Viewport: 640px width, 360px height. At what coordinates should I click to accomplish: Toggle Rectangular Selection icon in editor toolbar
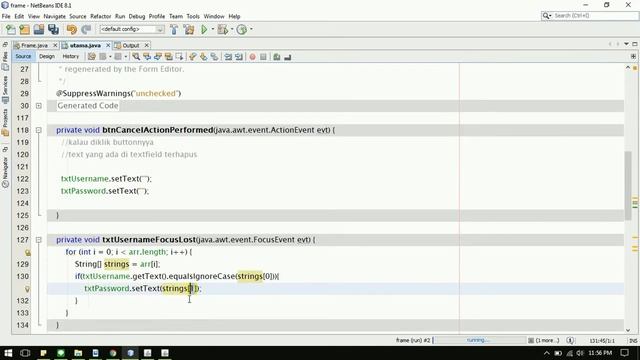click(x=179, y=57)
